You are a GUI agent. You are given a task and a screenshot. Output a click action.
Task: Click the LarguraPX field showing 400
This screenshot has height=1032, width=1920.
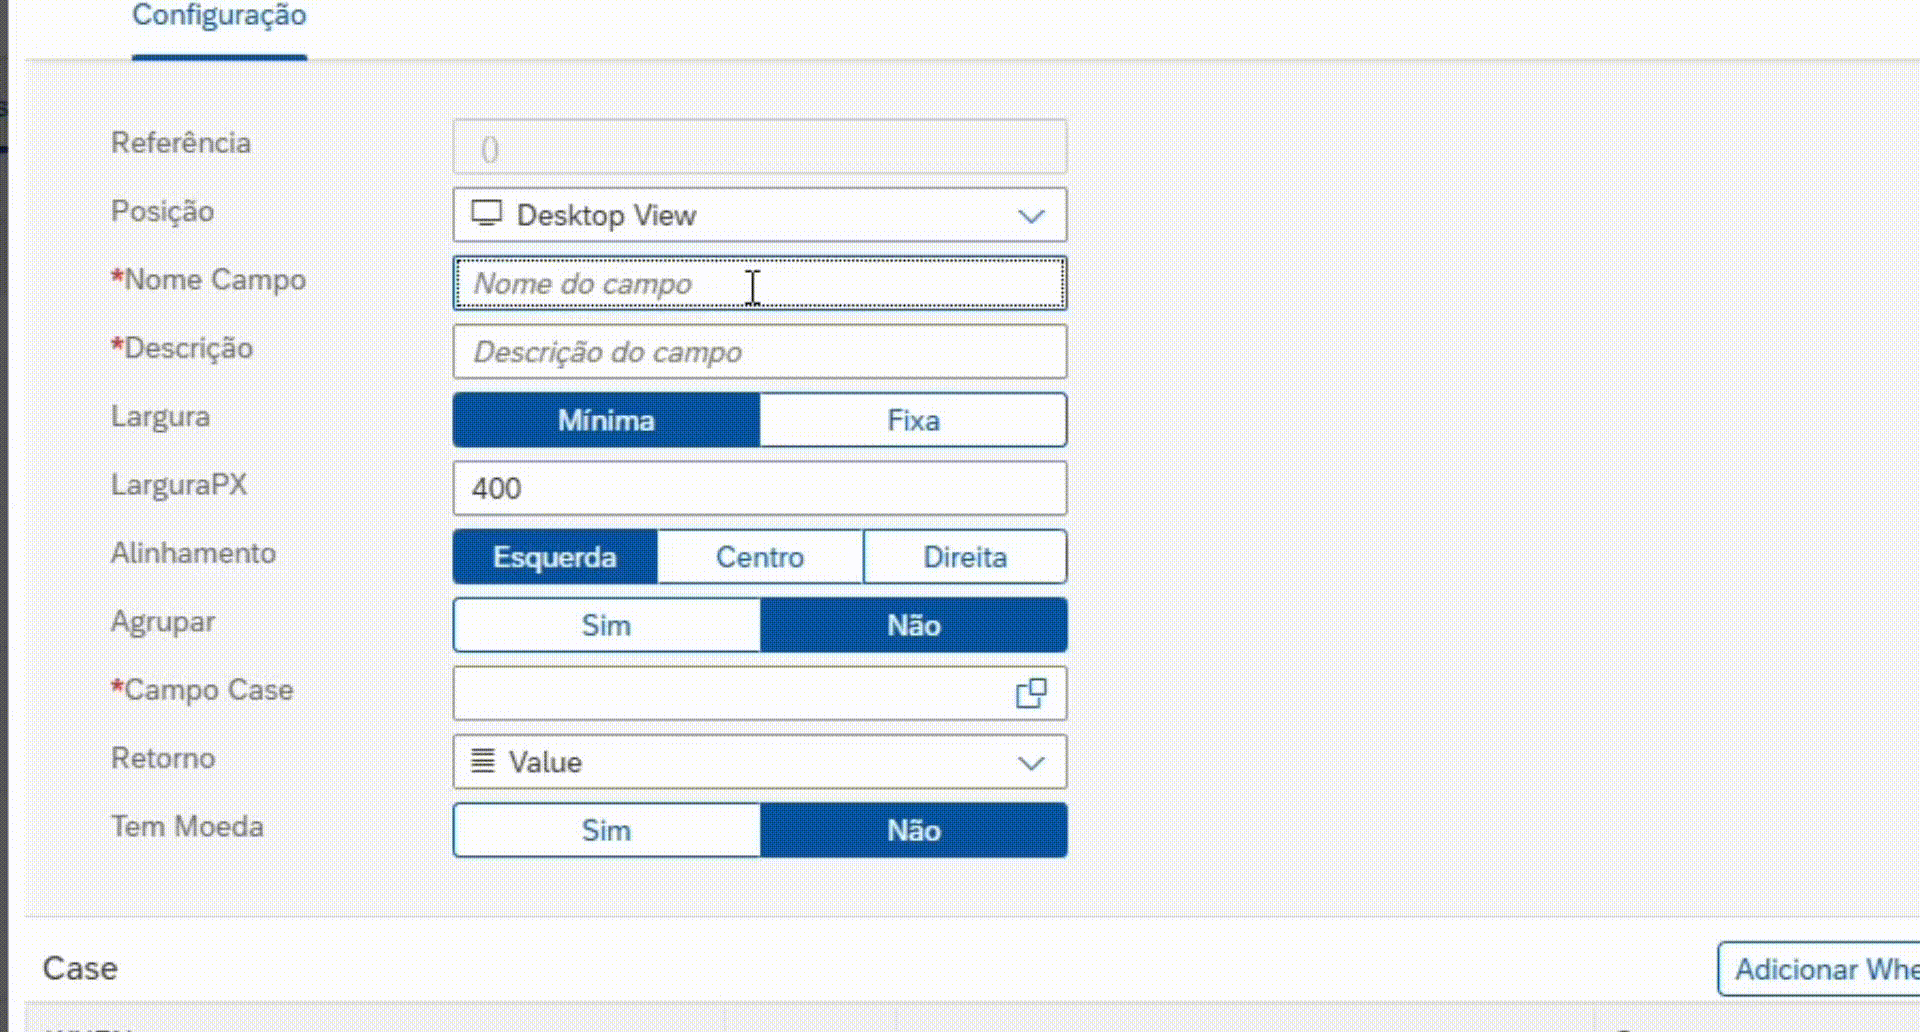coord(760,489)
